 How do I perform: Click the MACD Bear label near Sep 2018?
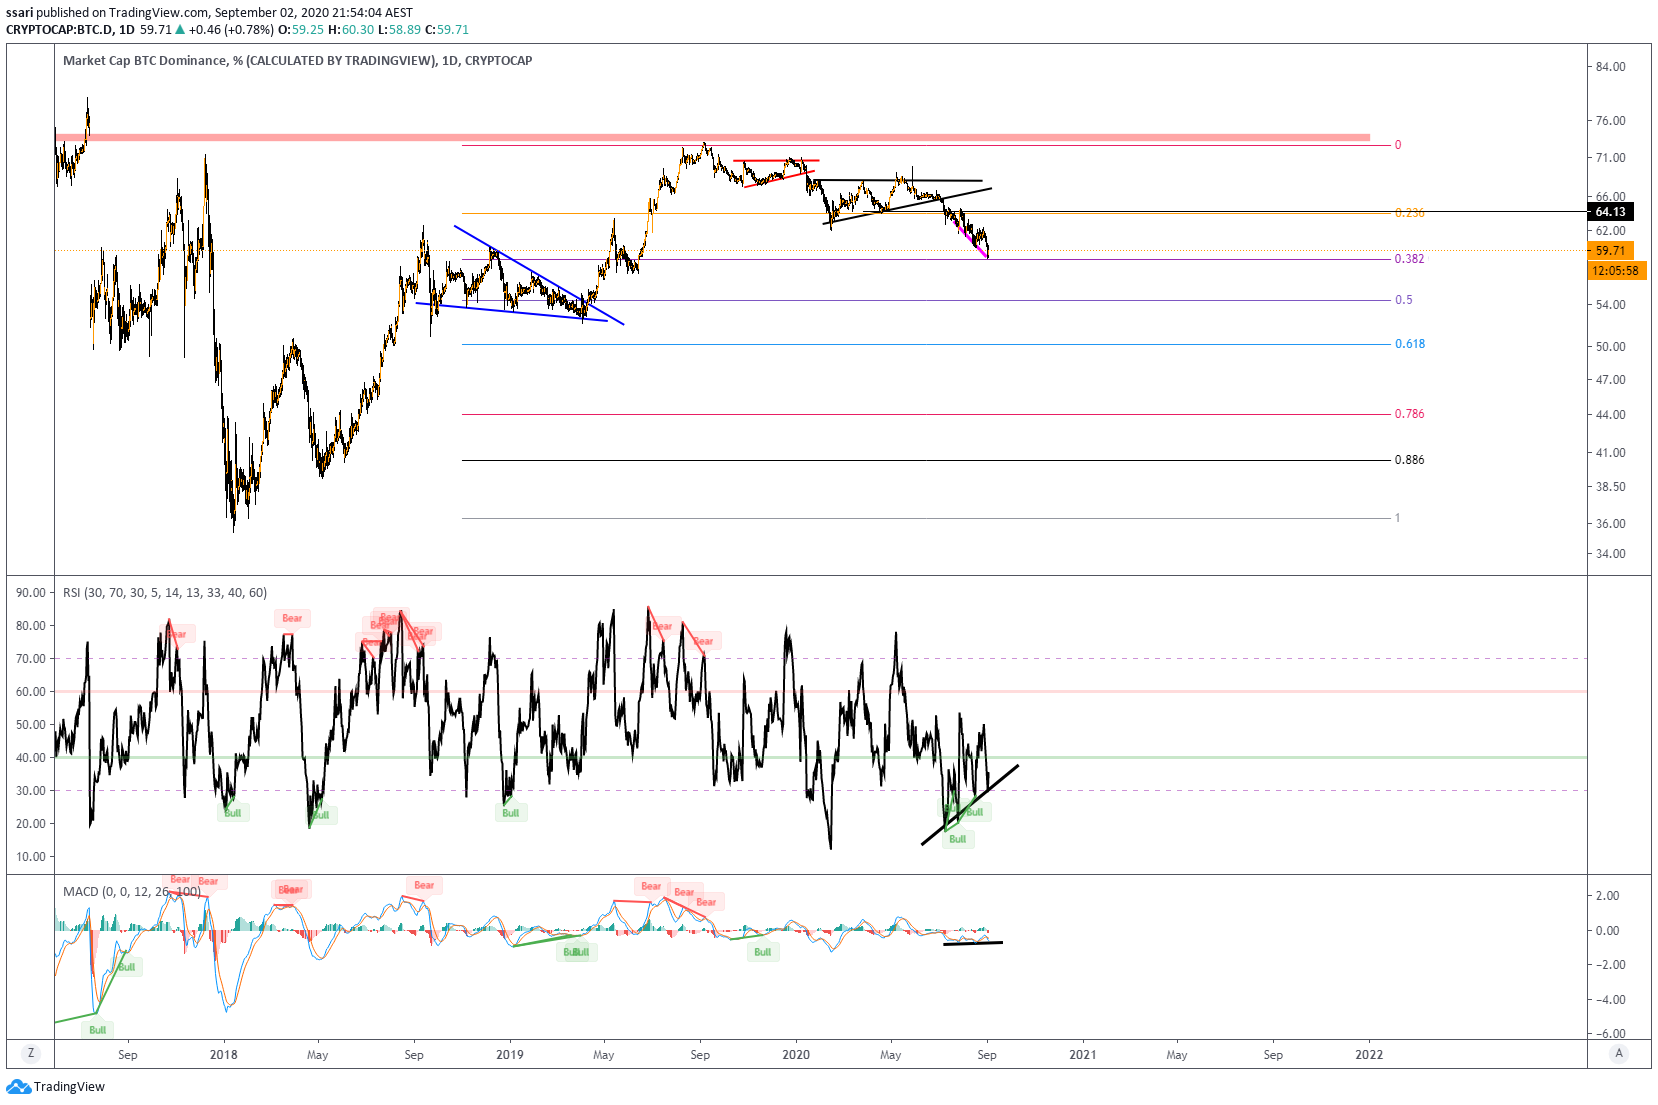coord(424,885)
